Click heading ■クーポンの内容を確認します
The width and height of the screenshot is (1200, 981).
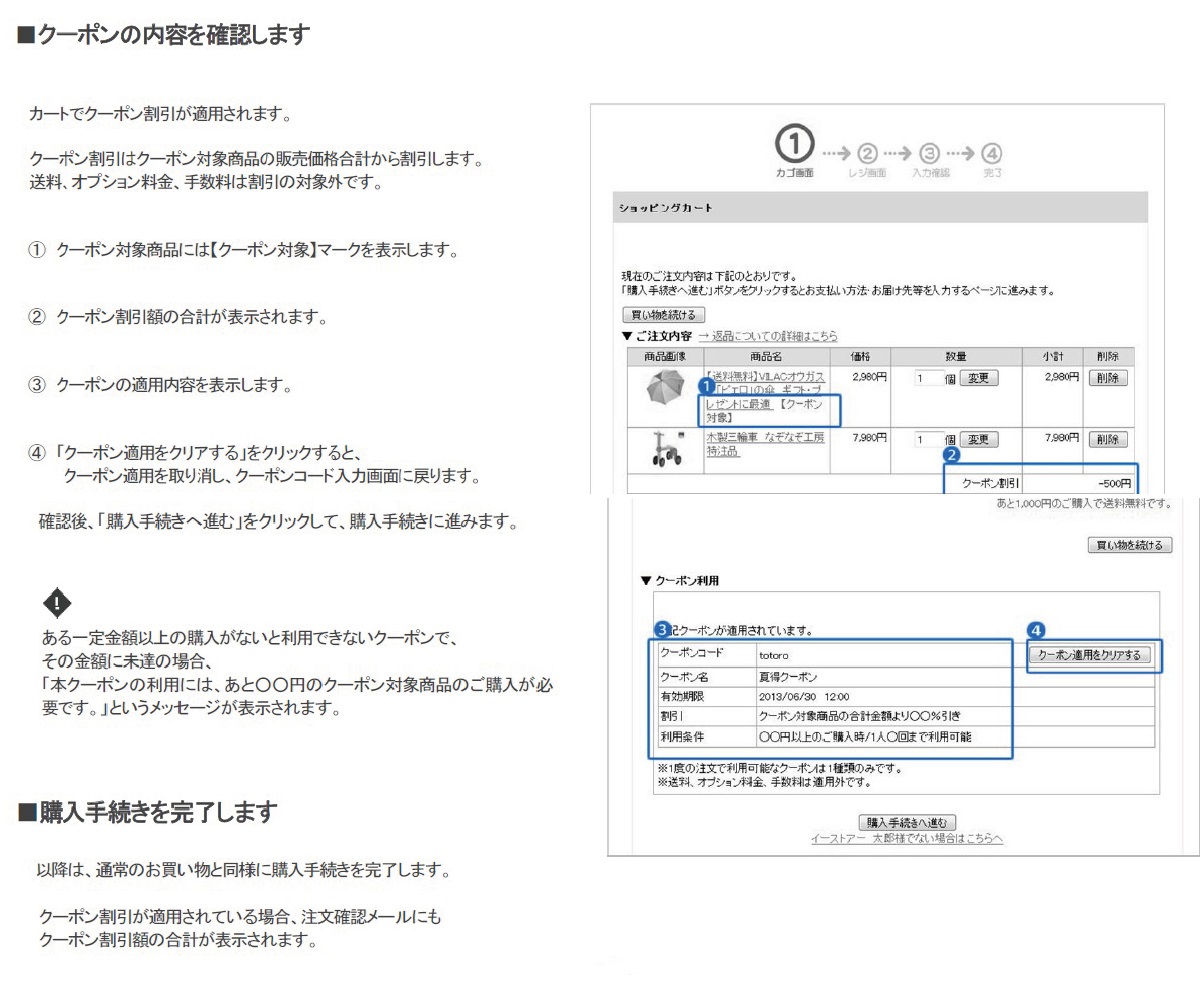[x=164, y=37]
